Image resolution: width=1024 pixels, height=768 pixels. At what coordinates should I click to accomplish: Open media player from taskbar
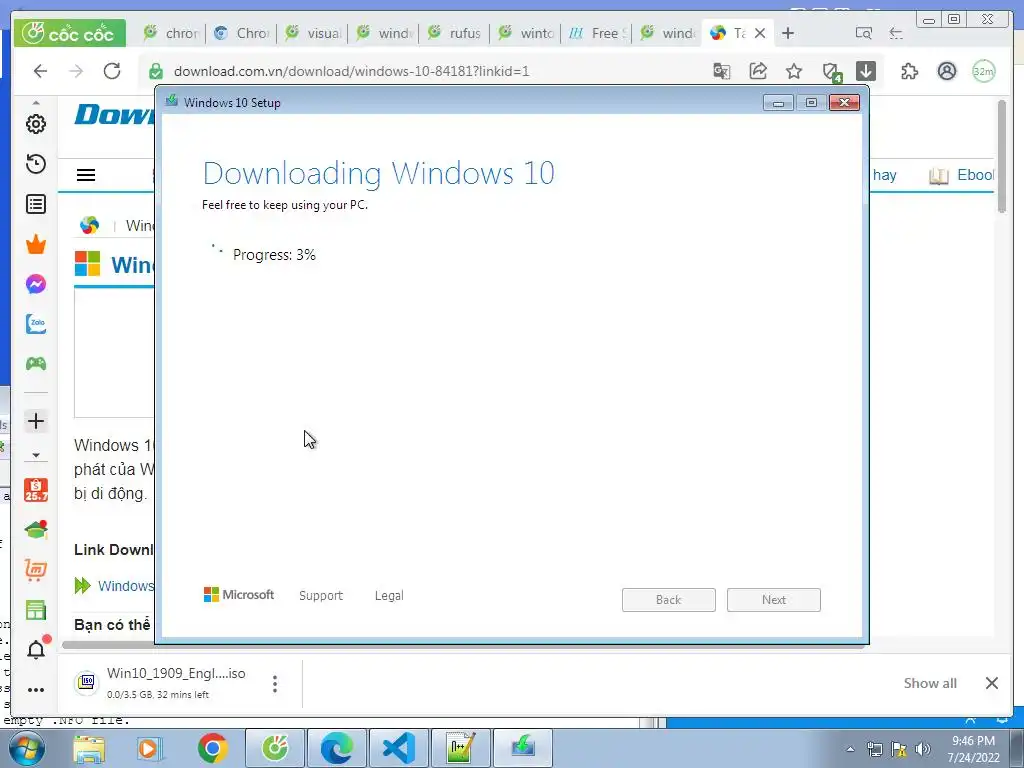tap(150, 748)
